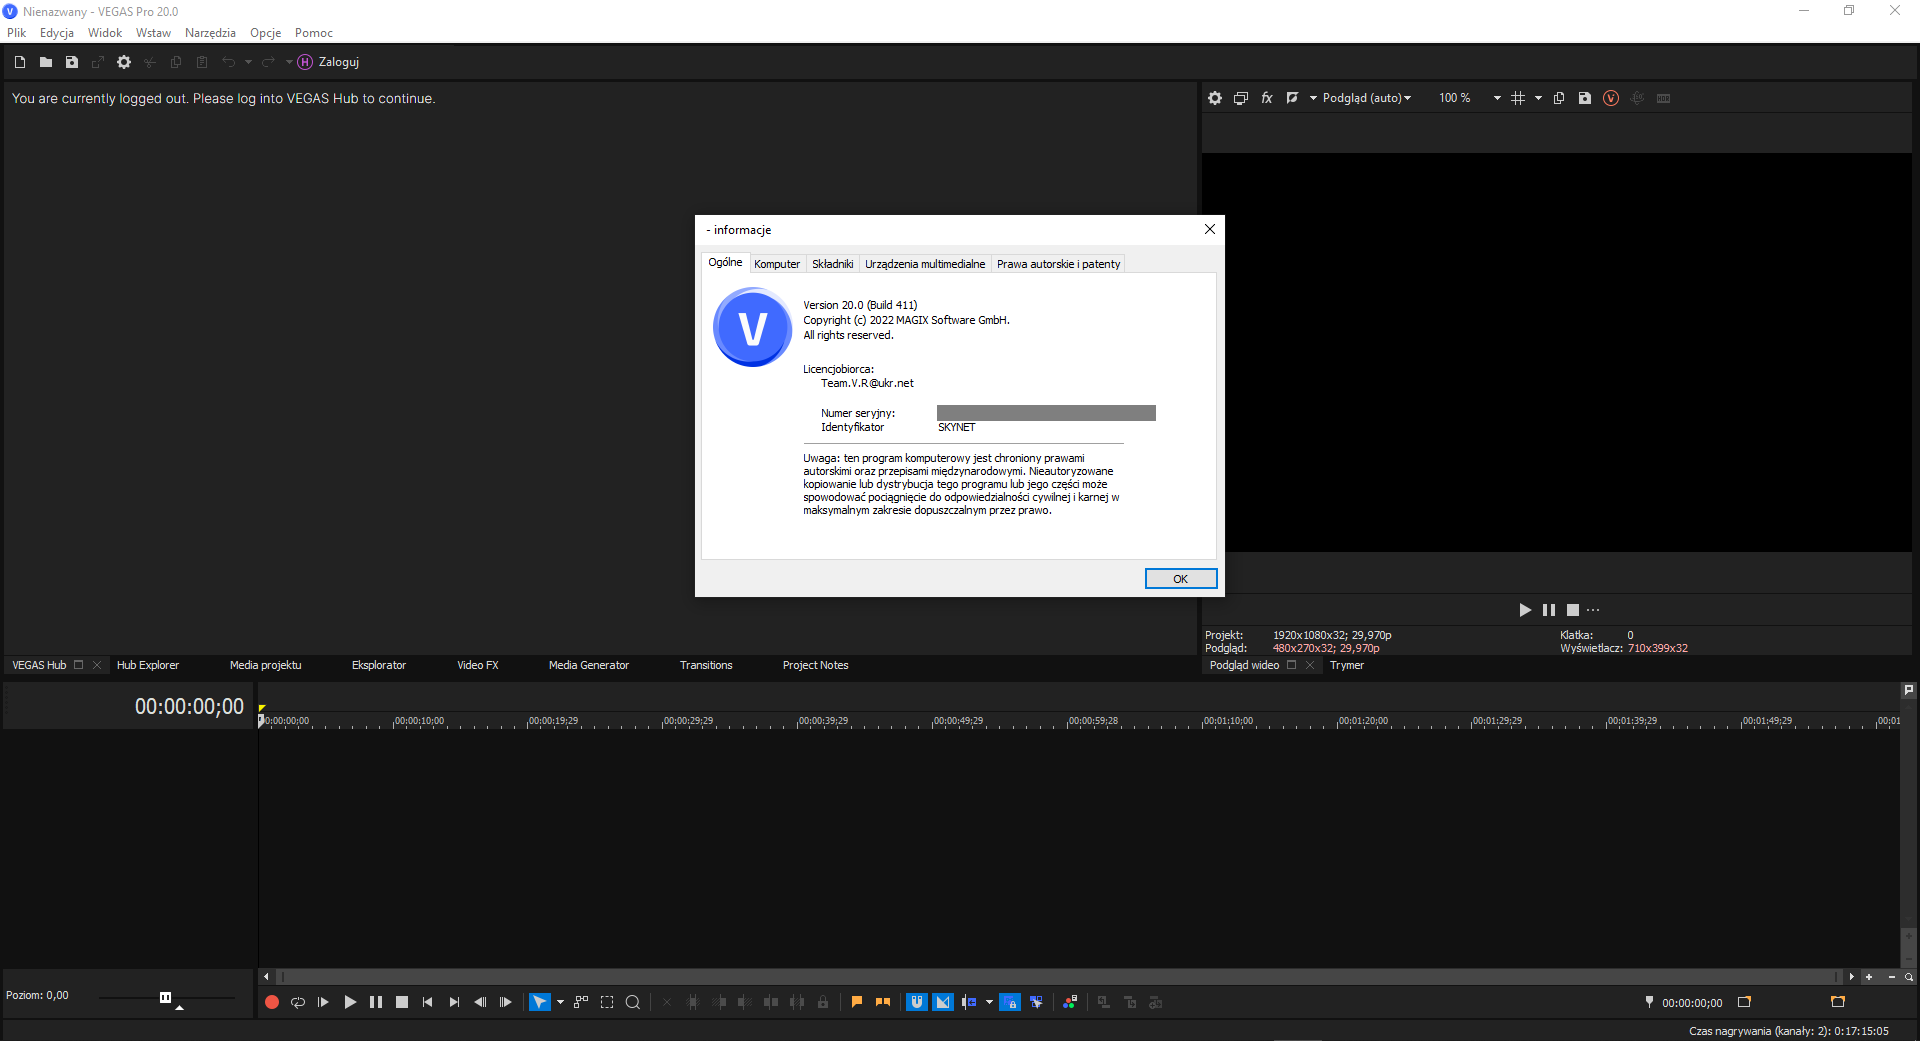Toggle auto ripple button
1920x1041 pixels.
pos(969,1002)
